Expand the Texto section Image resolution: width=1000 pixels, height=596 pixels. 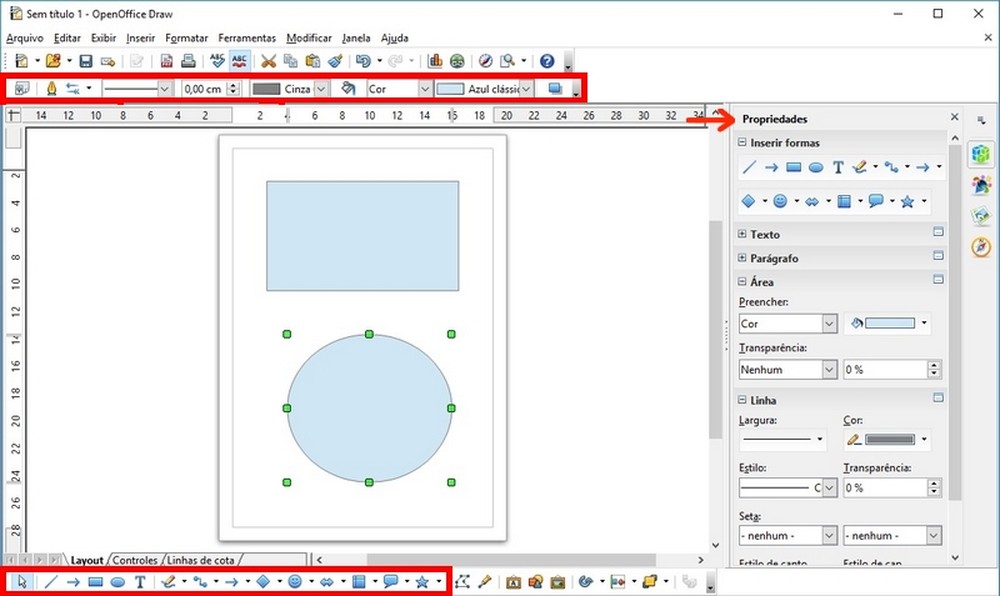click(x=742, y=234)
